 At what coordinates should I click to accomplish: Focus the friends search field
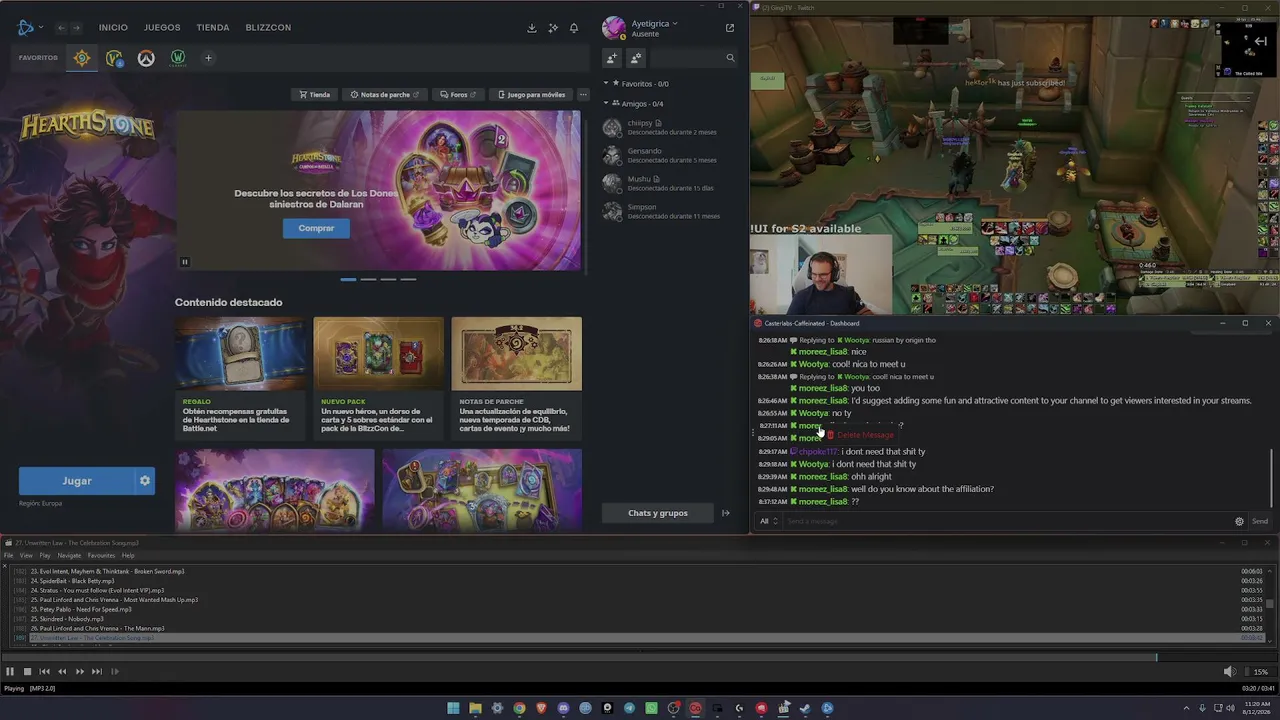click(694, 58)
